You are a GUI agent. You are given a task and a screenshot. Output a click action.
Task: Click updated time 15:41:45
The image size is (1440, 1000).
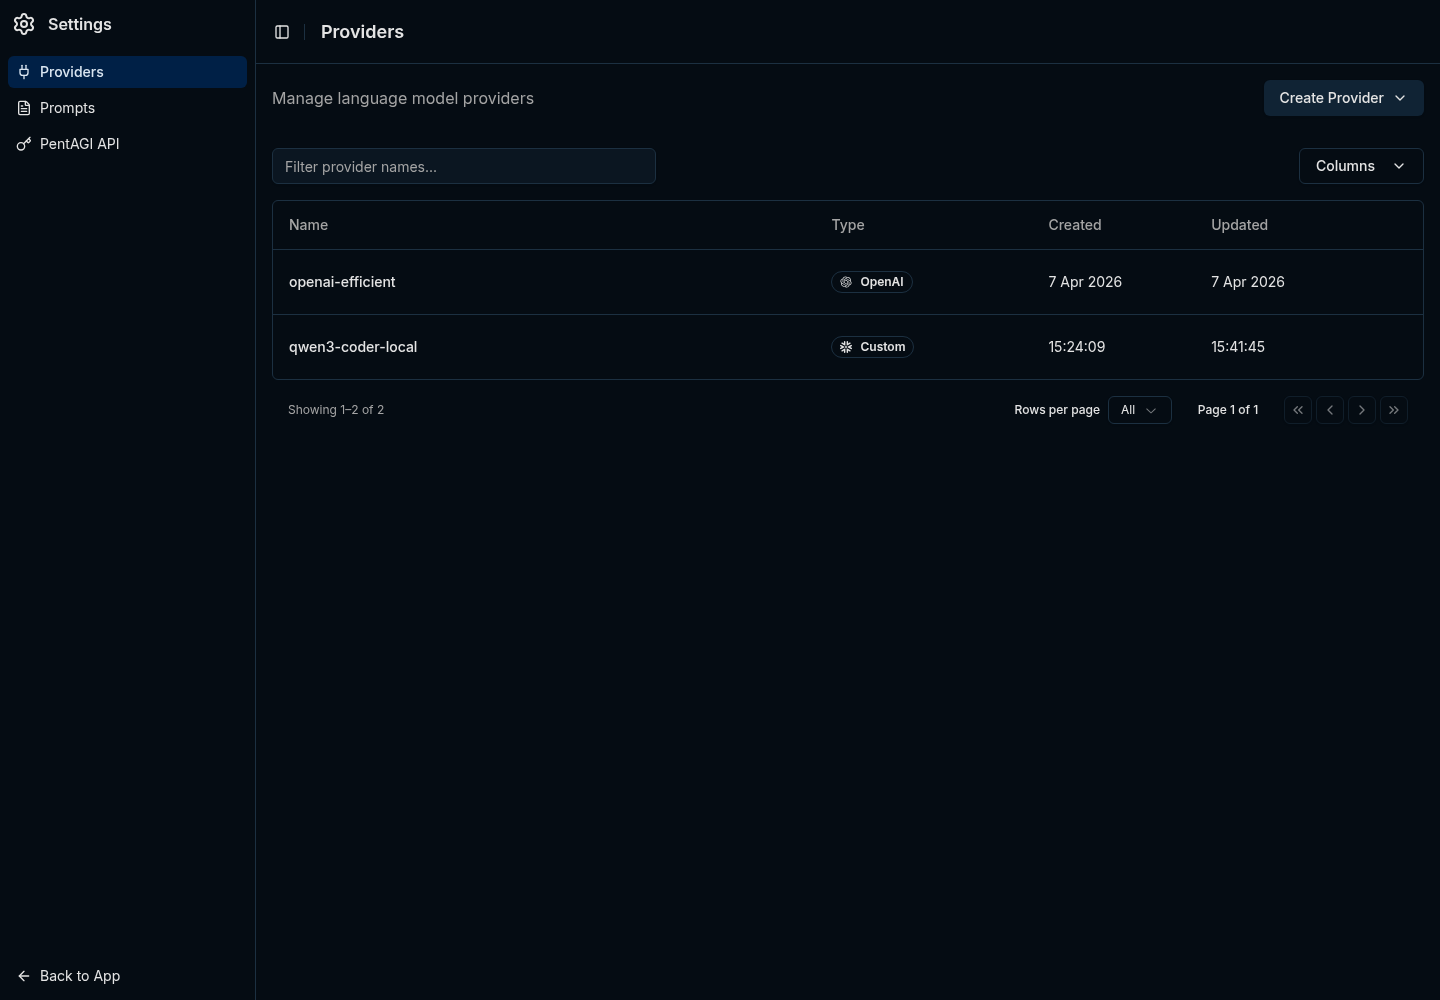point(1237,347)
